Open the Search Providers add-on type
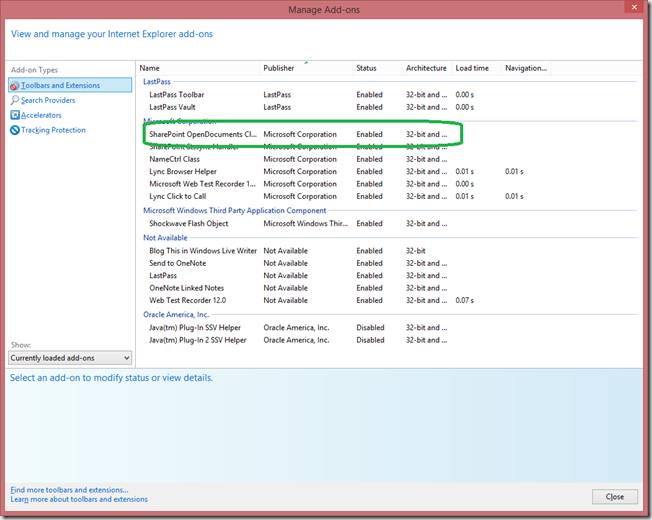Viewport: 652px width, 520px height. (48, 100)
